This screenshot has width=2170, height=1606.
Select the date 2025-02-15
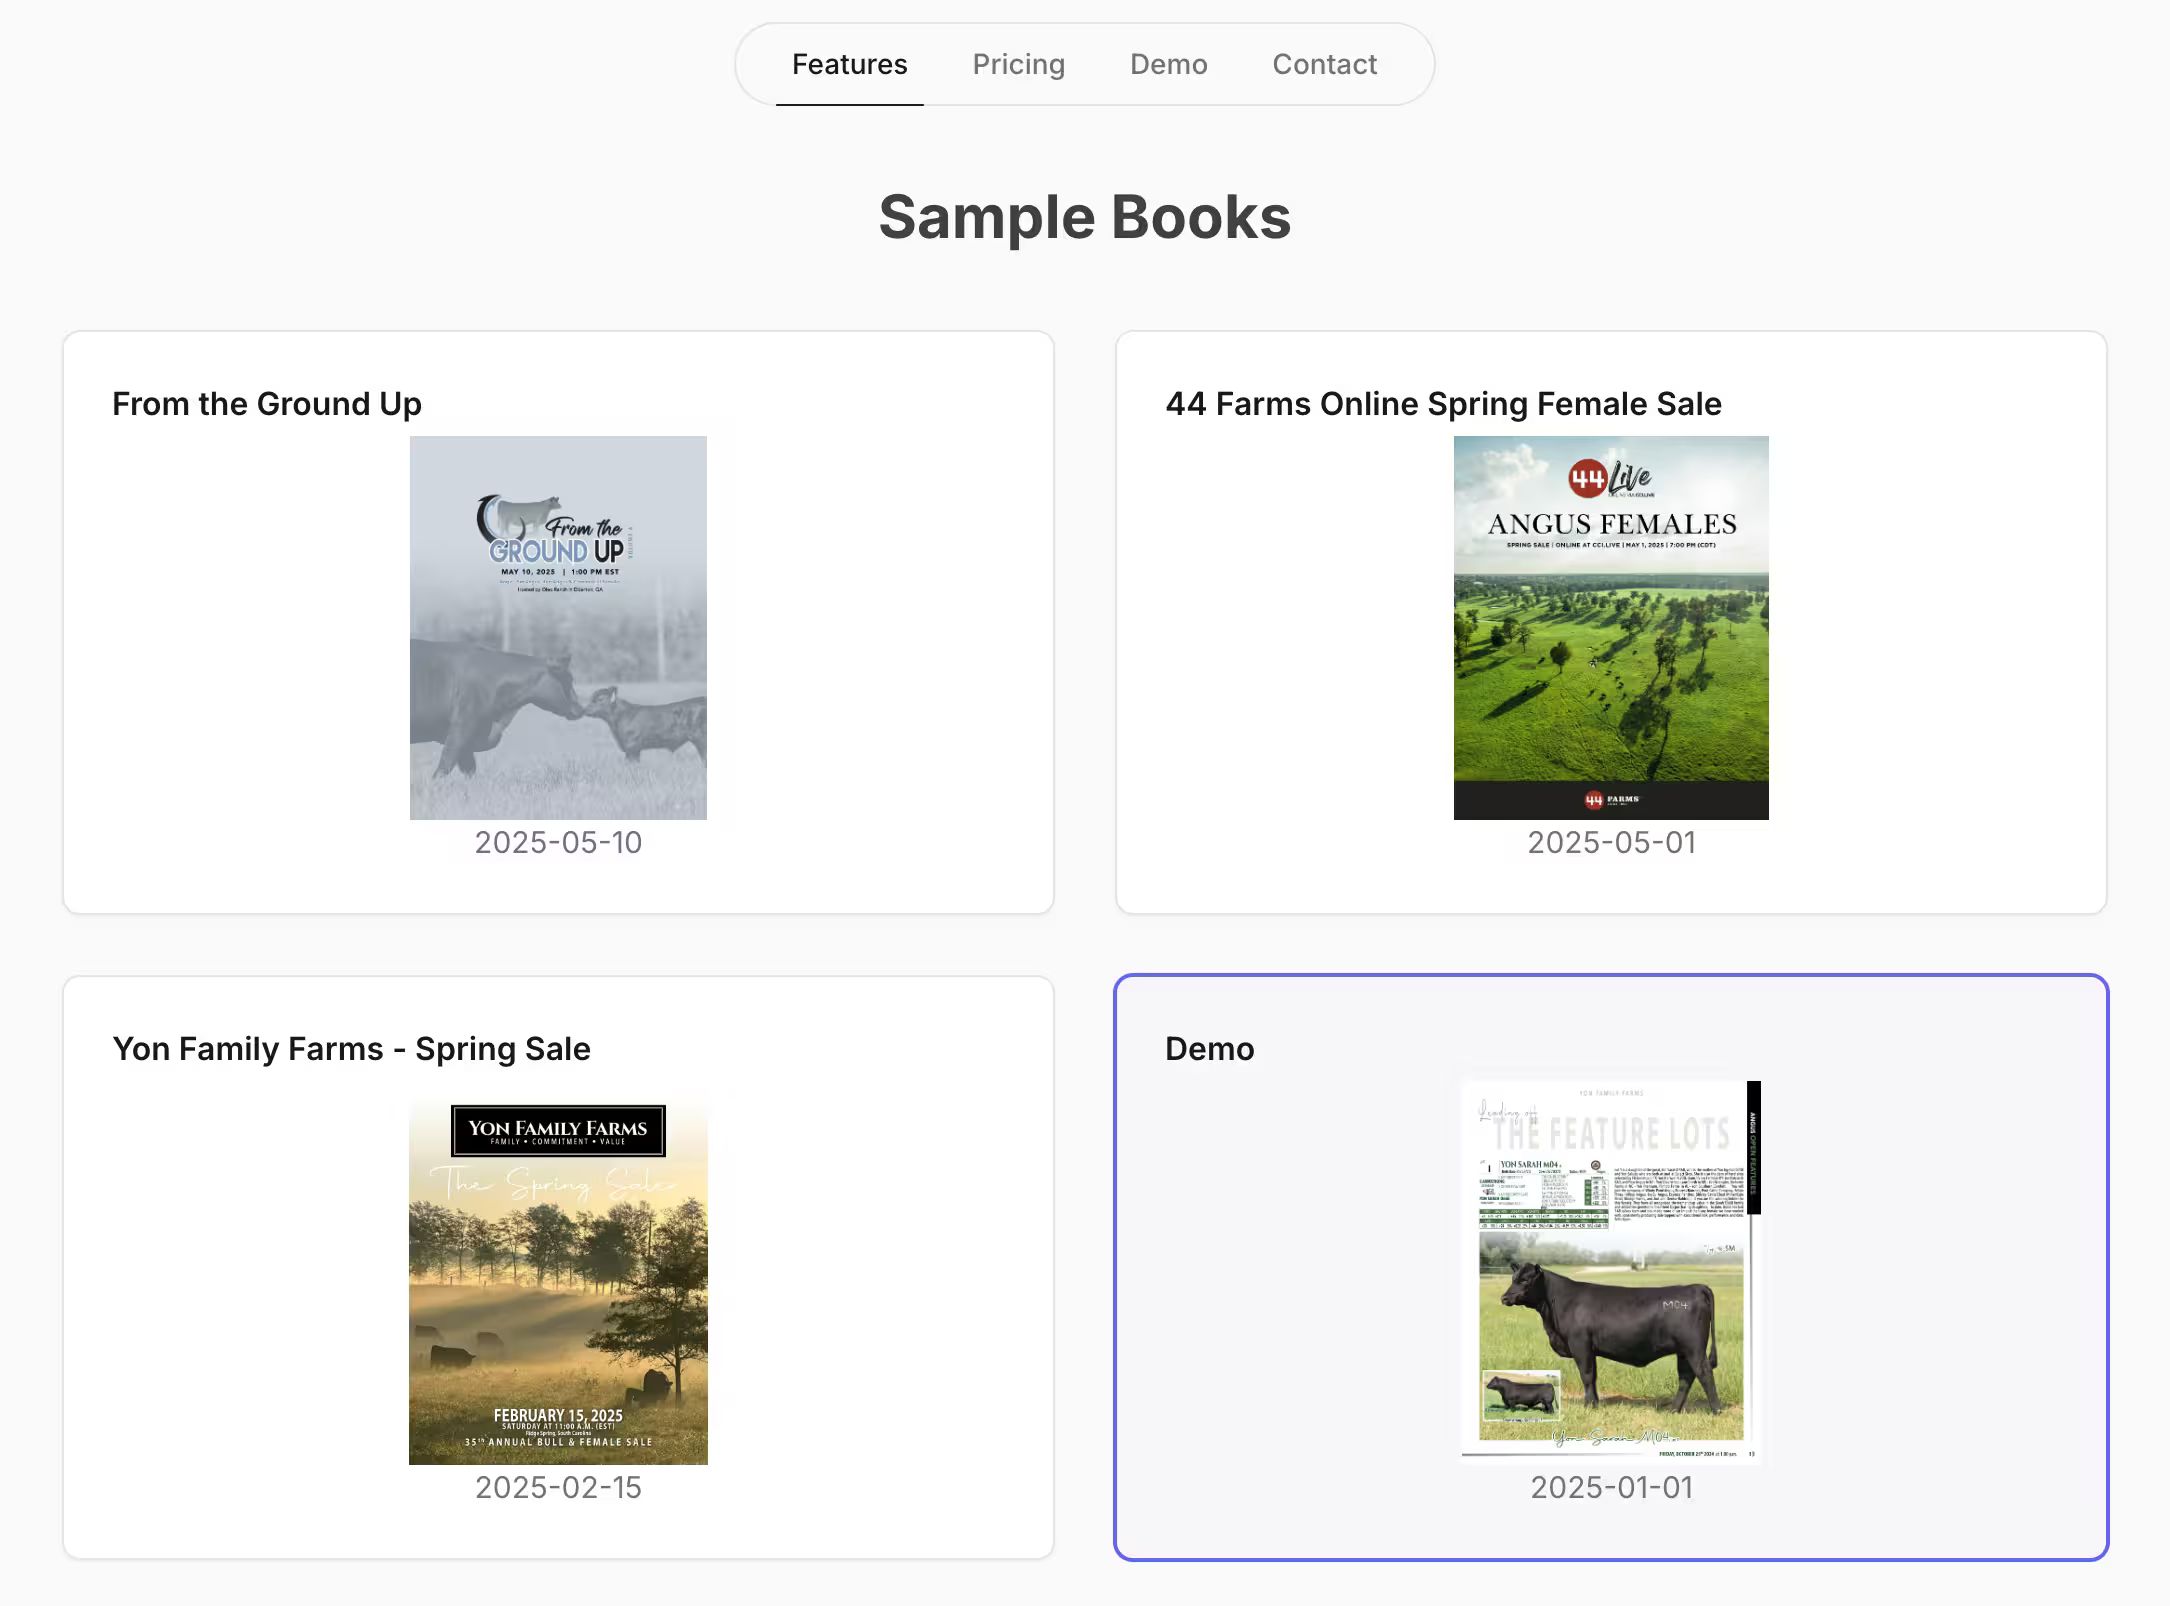[x=558, y=1487]
